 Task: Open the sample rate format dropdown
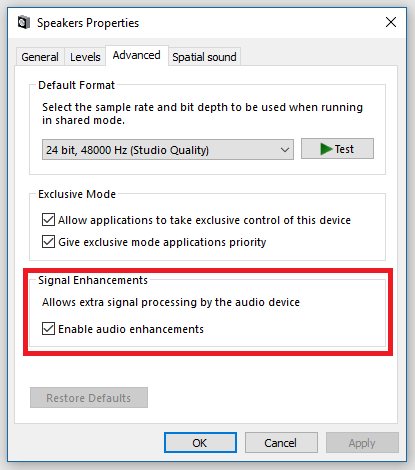point(168,150)
